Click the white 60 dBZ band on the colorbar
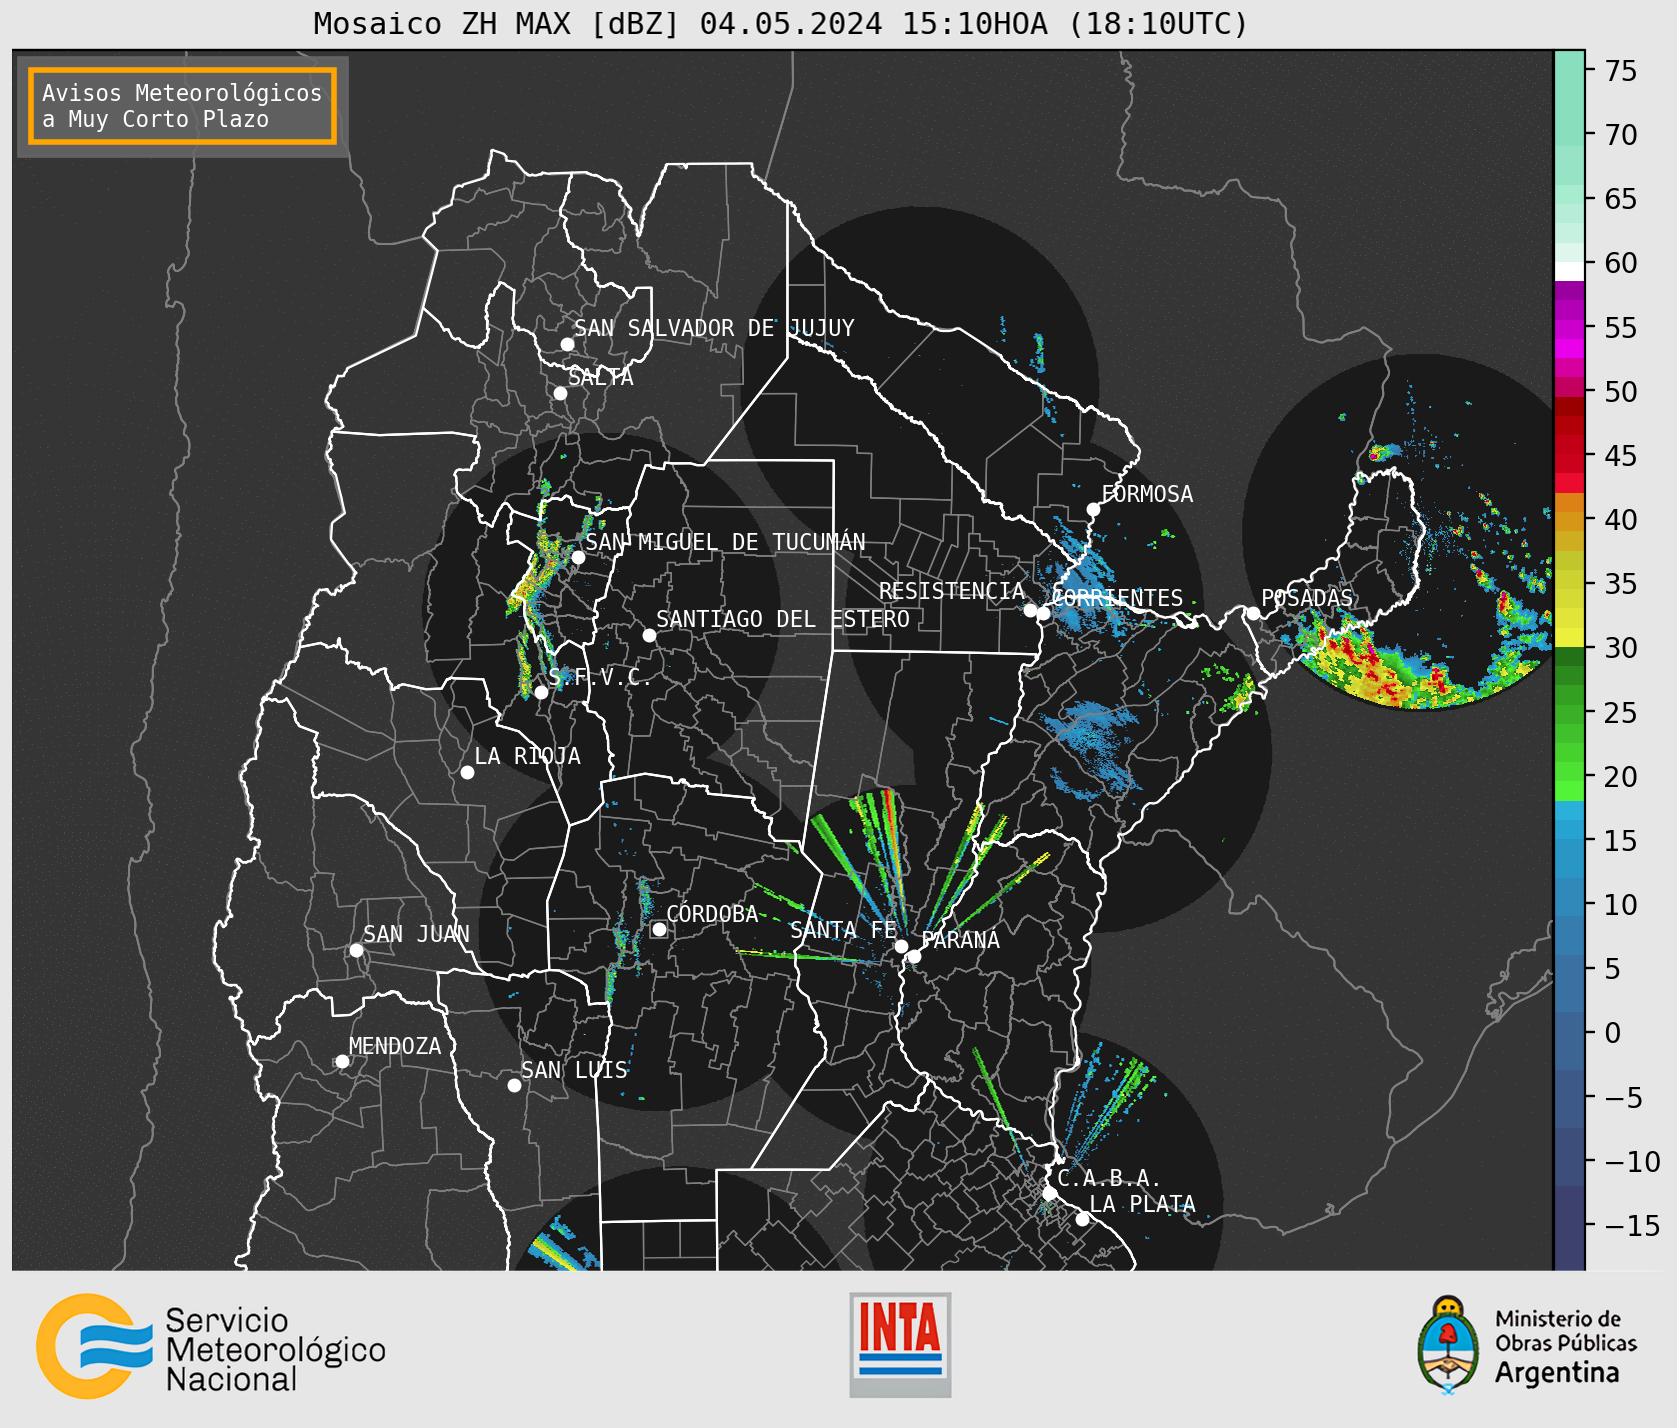1677x1428 pixels. (1569, 271)
